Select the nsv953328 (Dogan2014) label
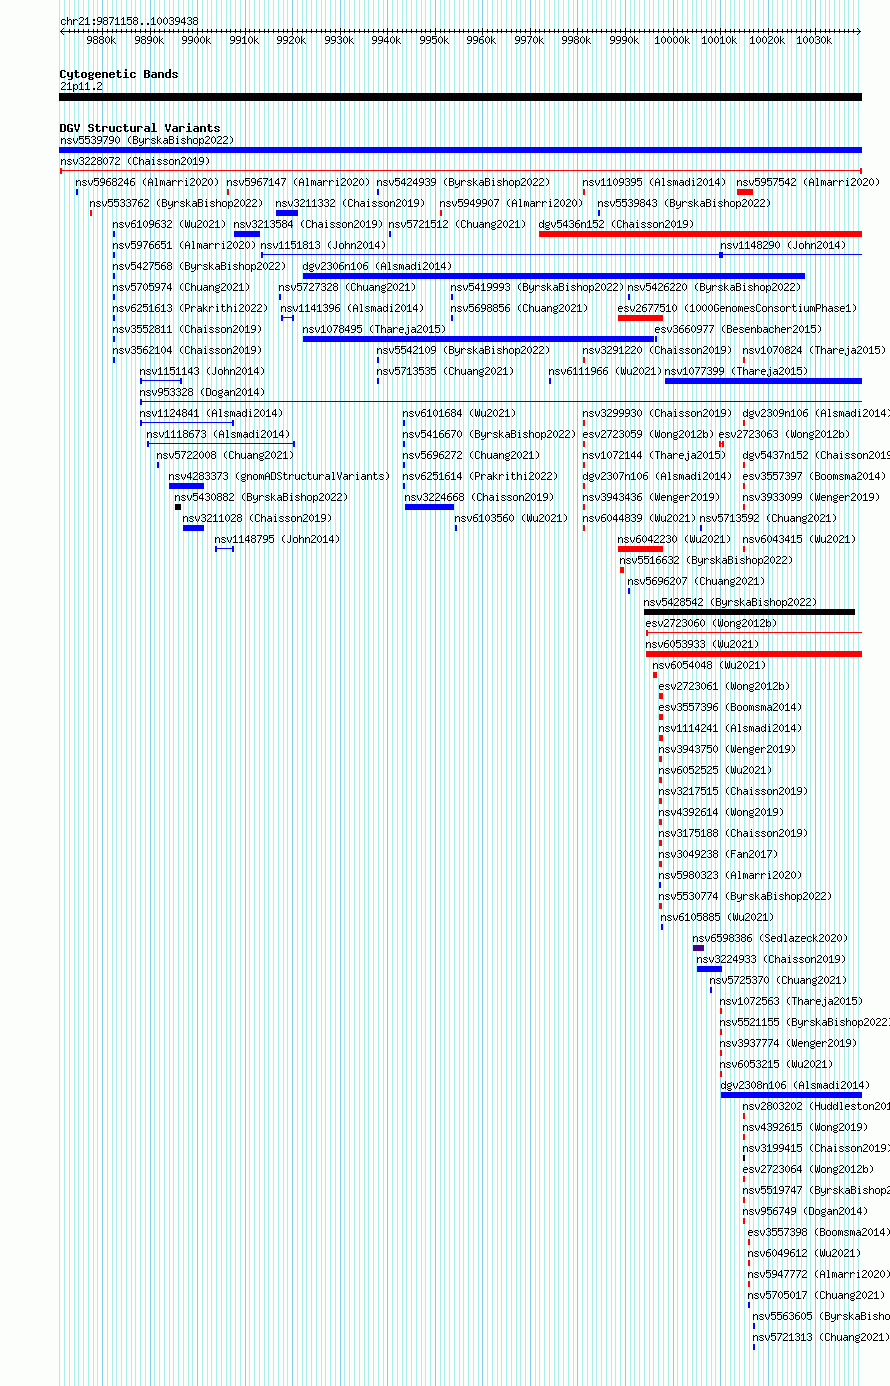The width and height of the screenshot is (890, 1386). 203,392
